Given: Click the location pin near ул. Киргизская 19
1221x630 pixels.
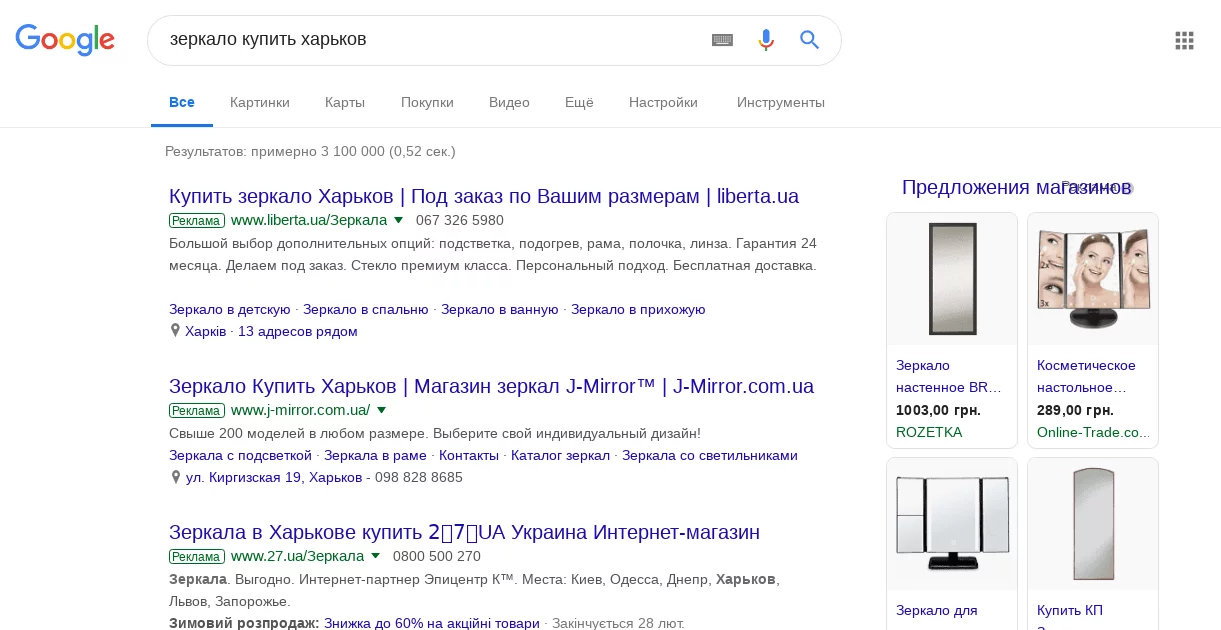Looking at the screenshot, I should (176, 478).
